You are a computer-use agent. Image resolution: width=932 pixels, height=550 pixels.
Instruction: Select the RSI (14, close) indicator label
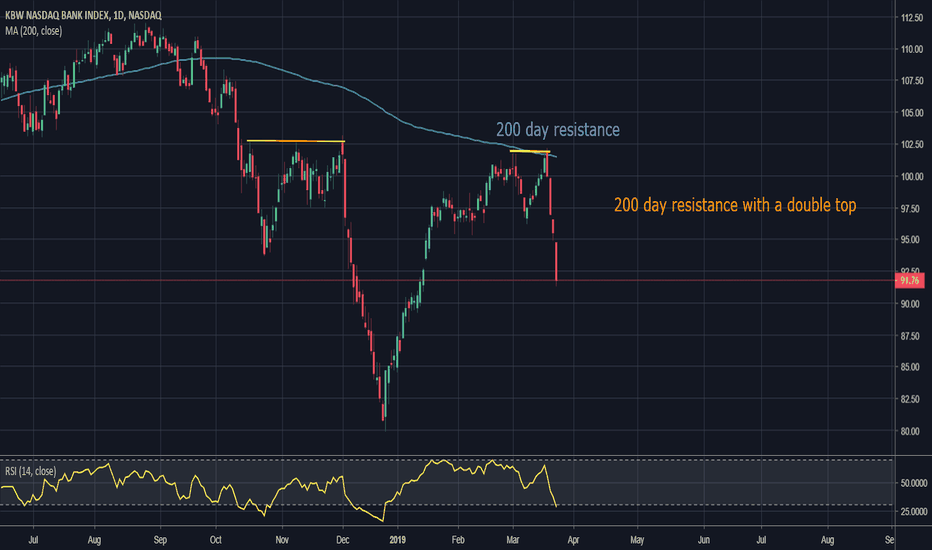(30, 471)
